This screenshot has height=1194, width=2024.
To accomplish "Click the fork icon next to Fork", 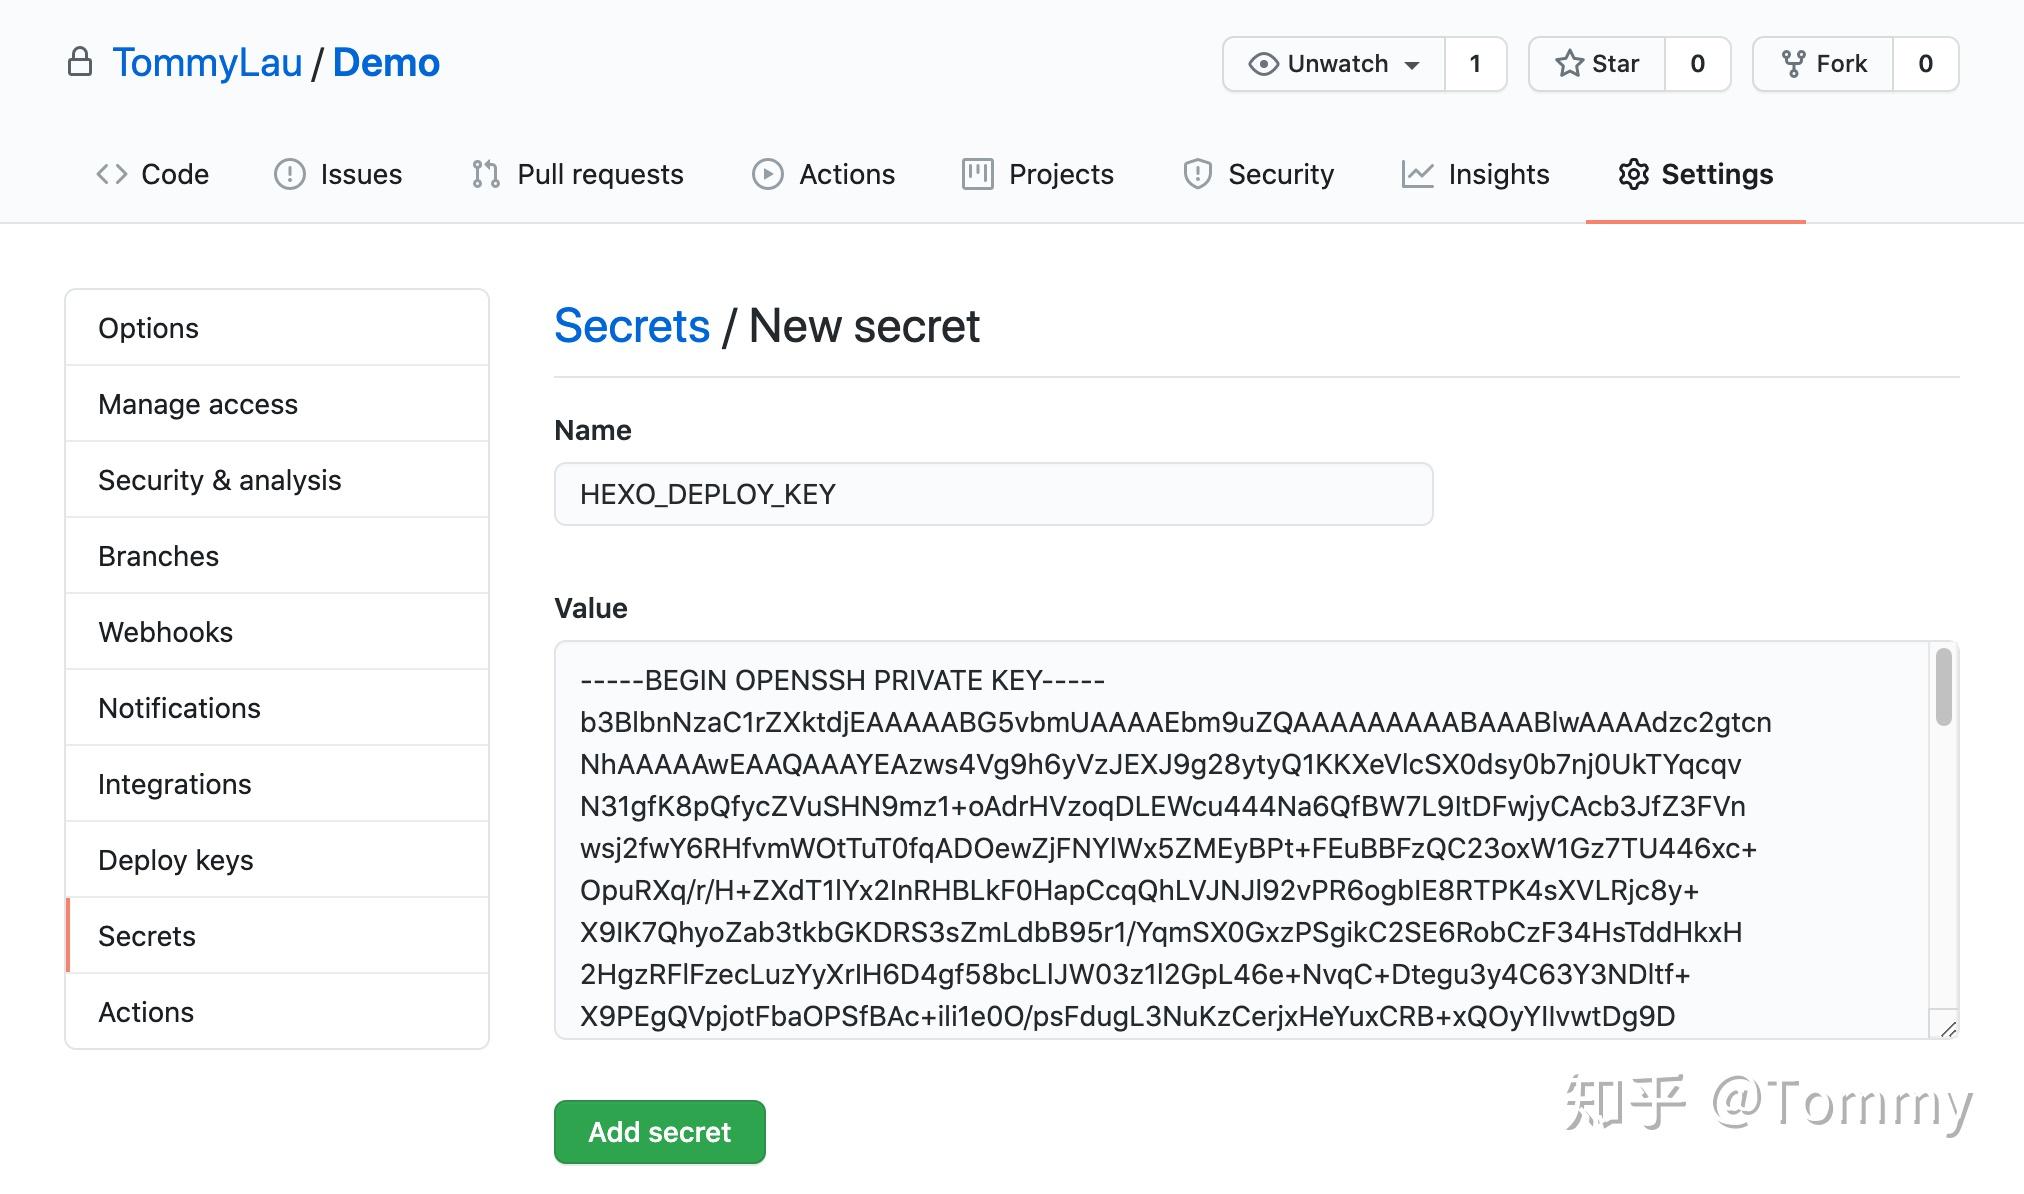I will point(1793,63).
